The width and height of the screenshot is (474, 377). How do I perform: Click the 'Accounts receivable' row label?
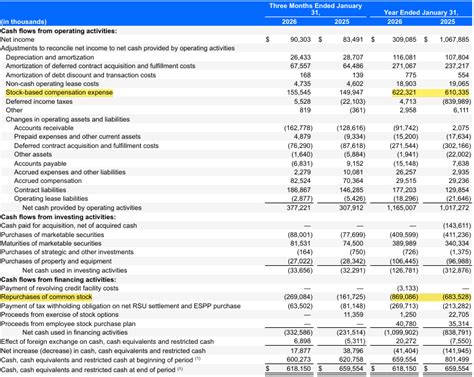(x=44, y=128)
